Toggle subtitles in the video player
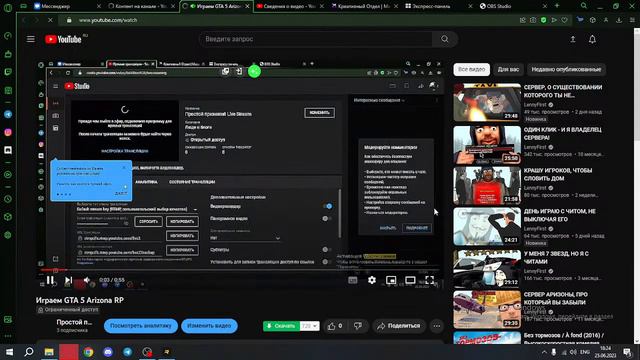The width and height of the screenshot is (640, 360). (353, 280)
